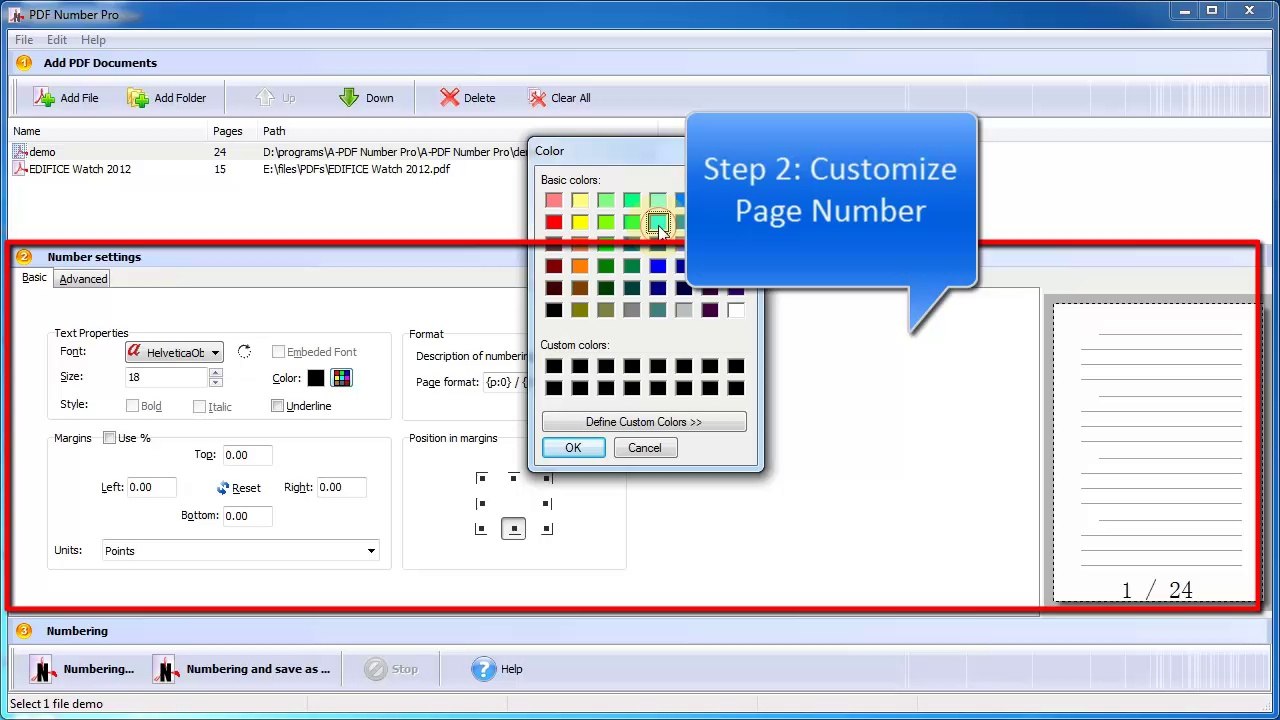1280x720 pixels.
Task: Move the selected document Down
Action: point(367,98)
